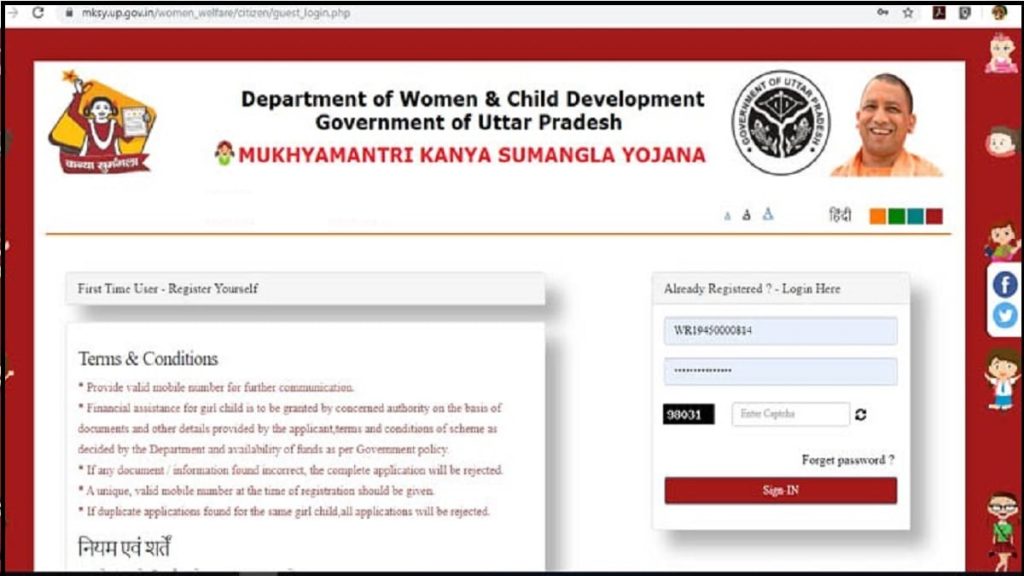Click the Hindi terms heading 'नियम एवं शर्तें'
1024x576 pixels.
[124, 547]
